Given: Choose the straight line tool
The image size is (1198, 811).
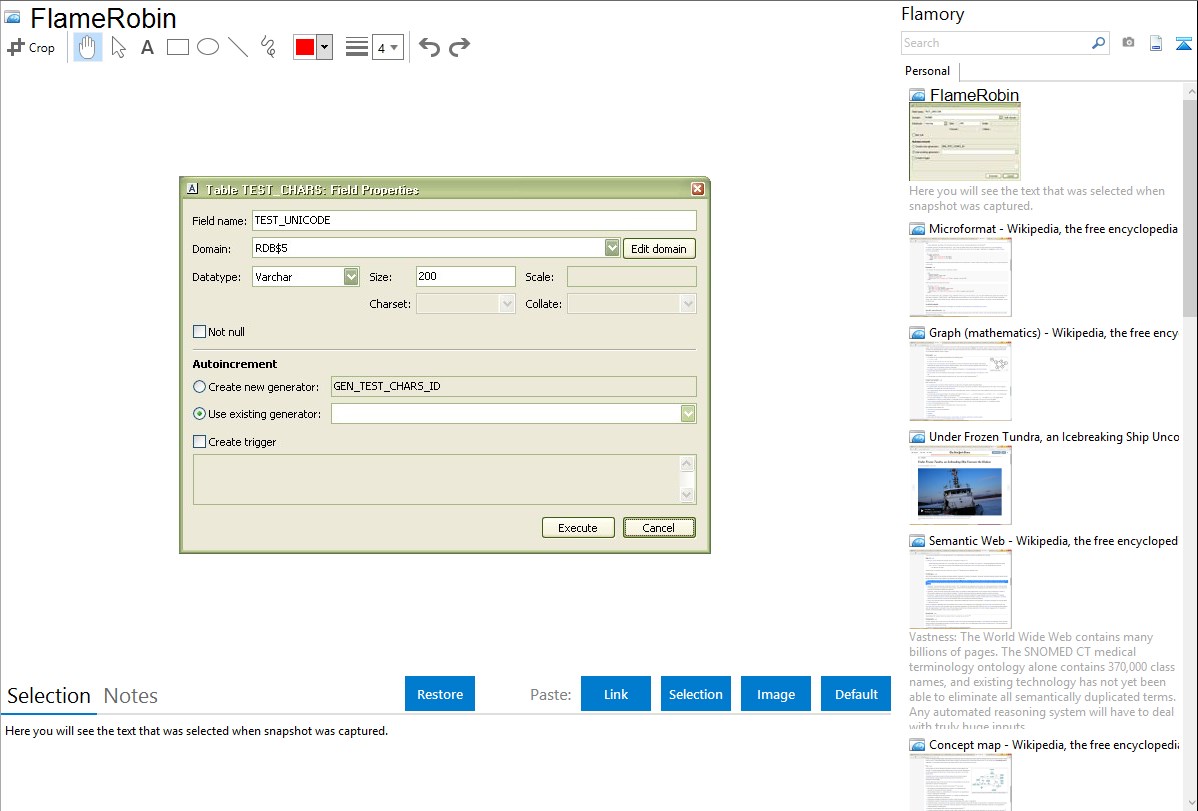Looking at the screenshot, I should click(237, 47).
